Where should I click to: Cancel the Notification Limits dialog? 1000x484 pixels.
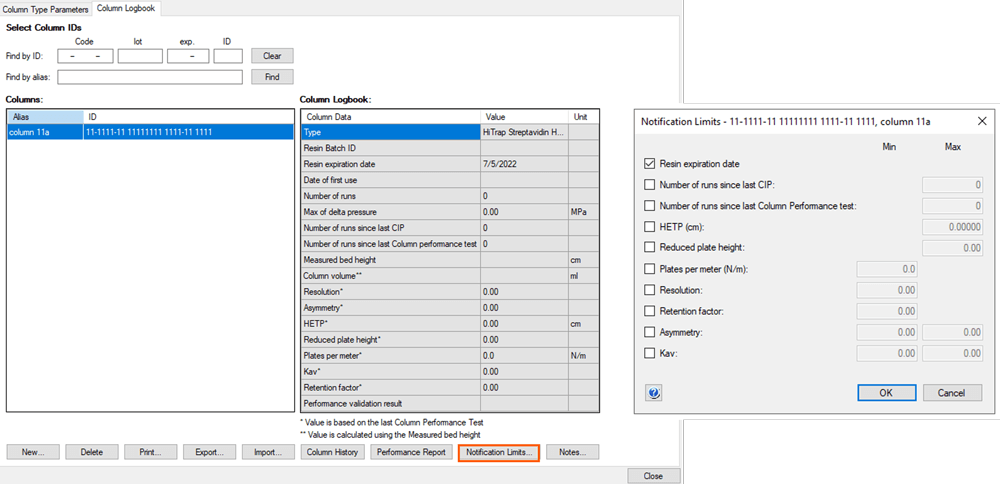pyautogui.click(x=951, y=393)
